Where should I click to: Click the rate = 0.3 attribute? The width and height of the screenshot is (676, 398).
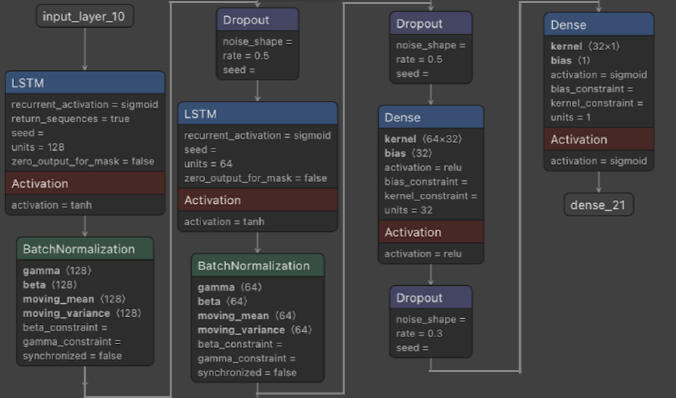click(419, 333)
